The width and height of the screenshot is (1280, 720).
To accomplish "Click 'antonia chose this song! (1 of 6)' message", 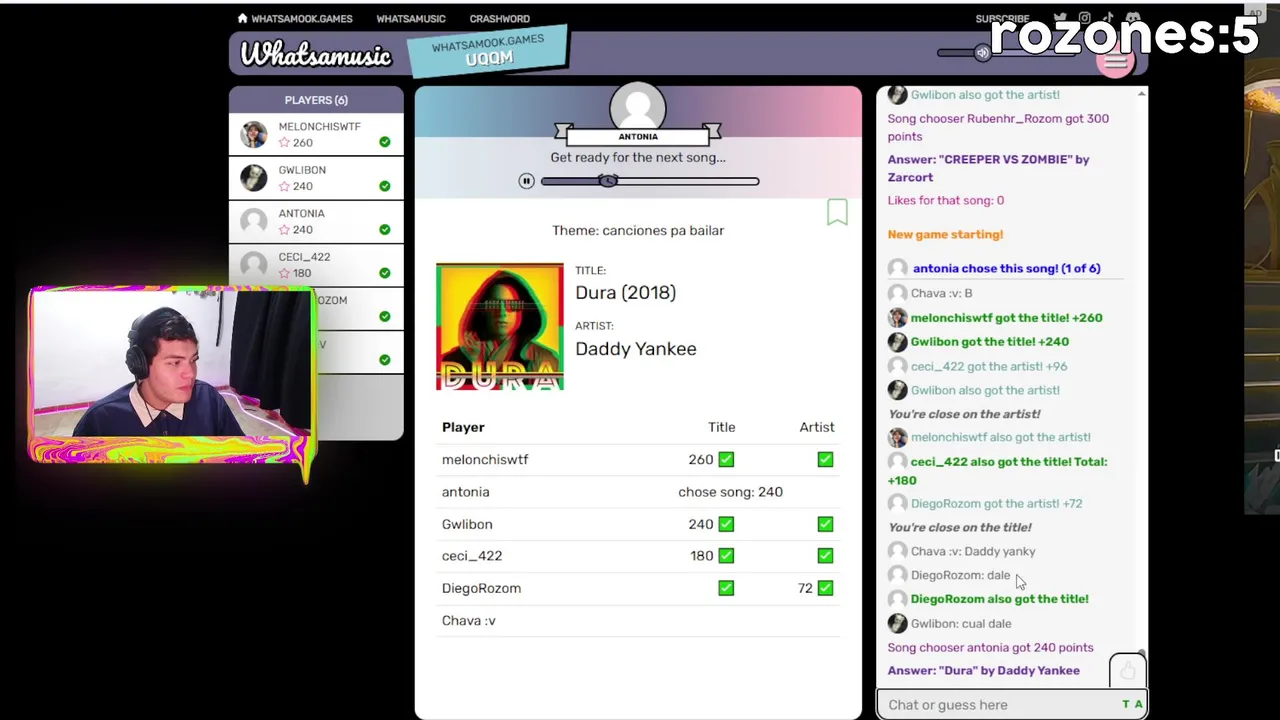I will (x=1006, y=268).
